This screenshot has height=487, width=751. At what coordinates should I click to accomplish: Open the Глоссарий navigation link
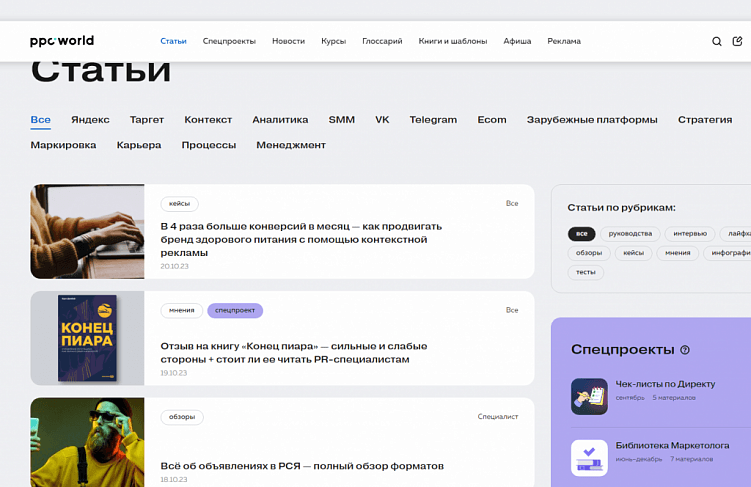[x=382, y=41]
